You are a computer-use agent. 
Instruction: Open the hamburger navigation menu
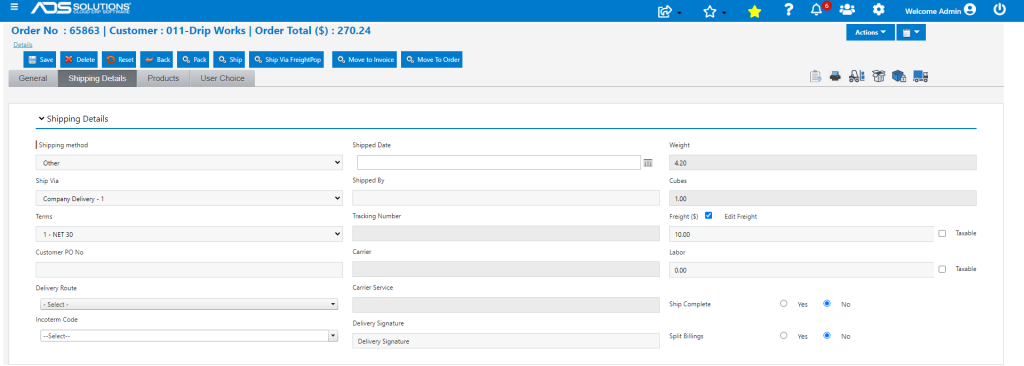14,7
